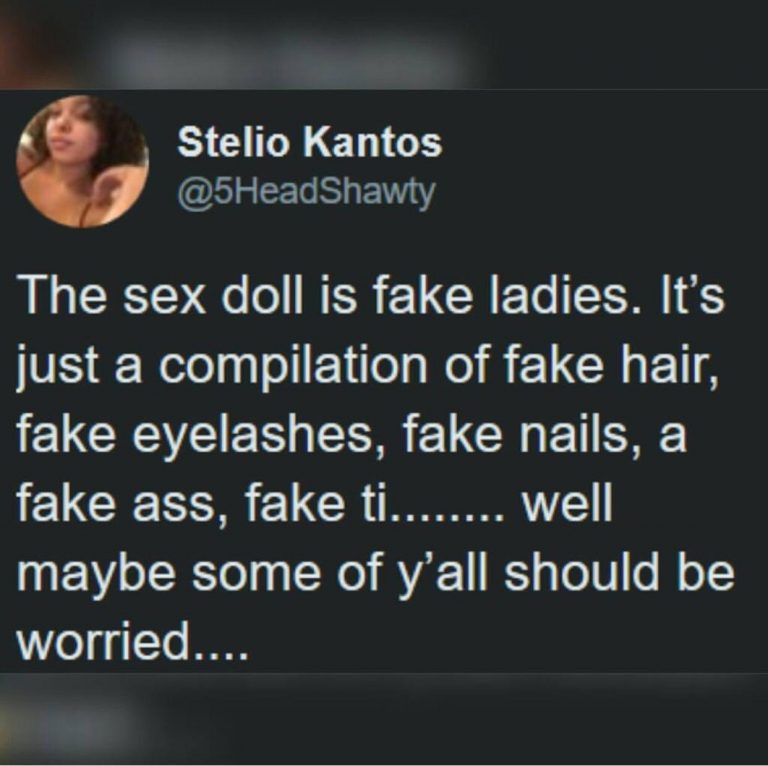Click the word "should" in the tweet

[x=582, y=571]
